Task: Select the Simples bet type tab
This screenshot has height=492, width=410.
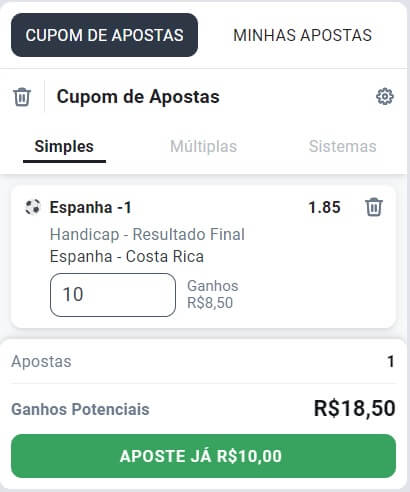Action: (64, 147)
